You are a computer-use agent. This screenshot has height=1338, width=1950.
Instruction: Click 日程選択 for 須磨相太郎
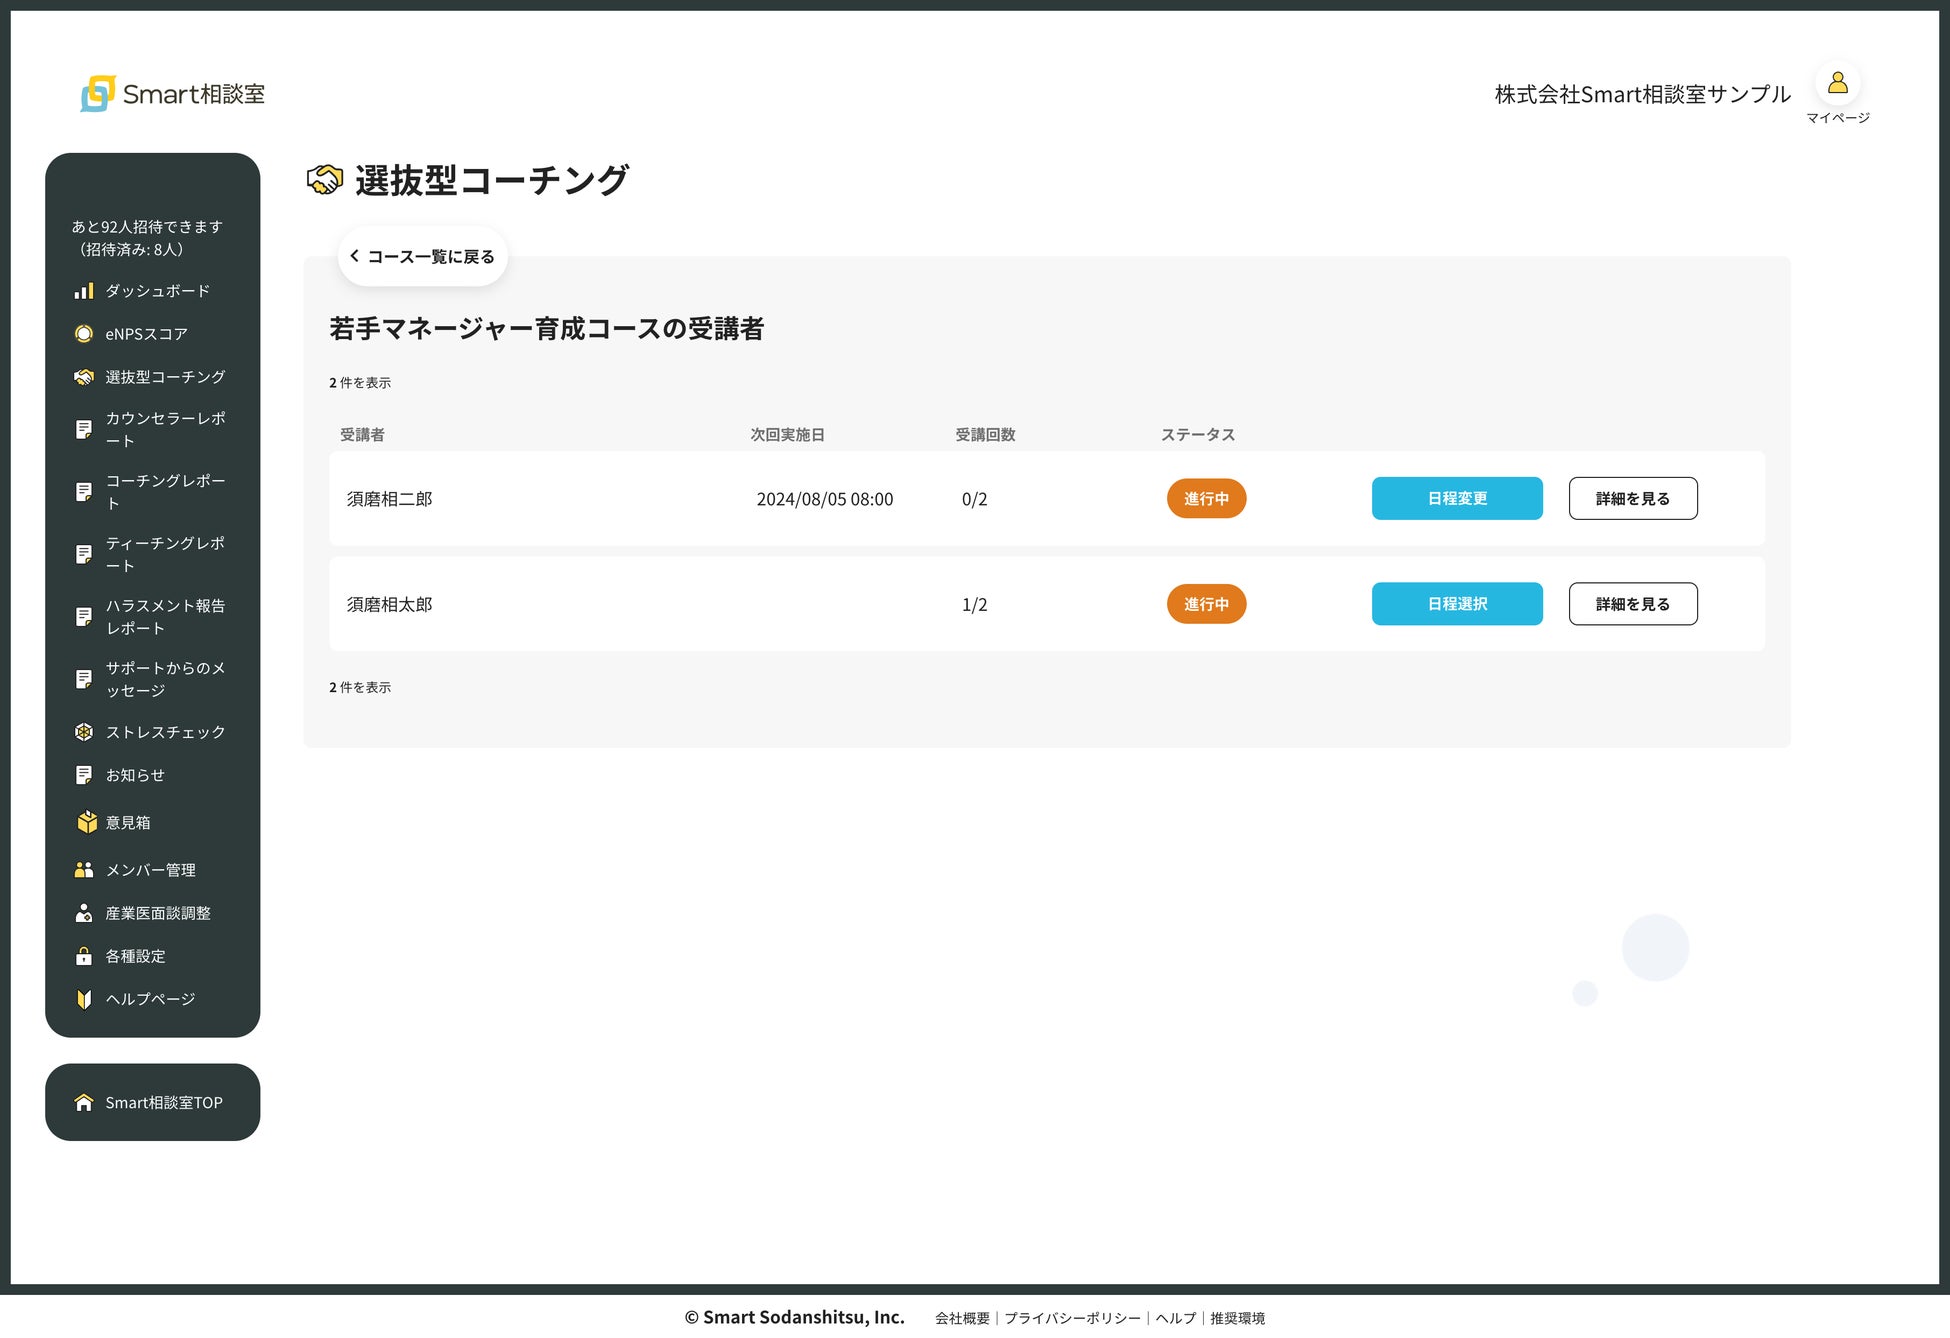click(x=1456, y=604)
